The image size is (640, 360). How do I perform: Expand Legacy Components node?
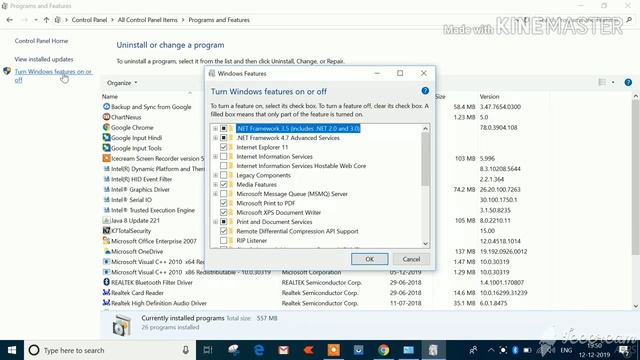[215, 176]
